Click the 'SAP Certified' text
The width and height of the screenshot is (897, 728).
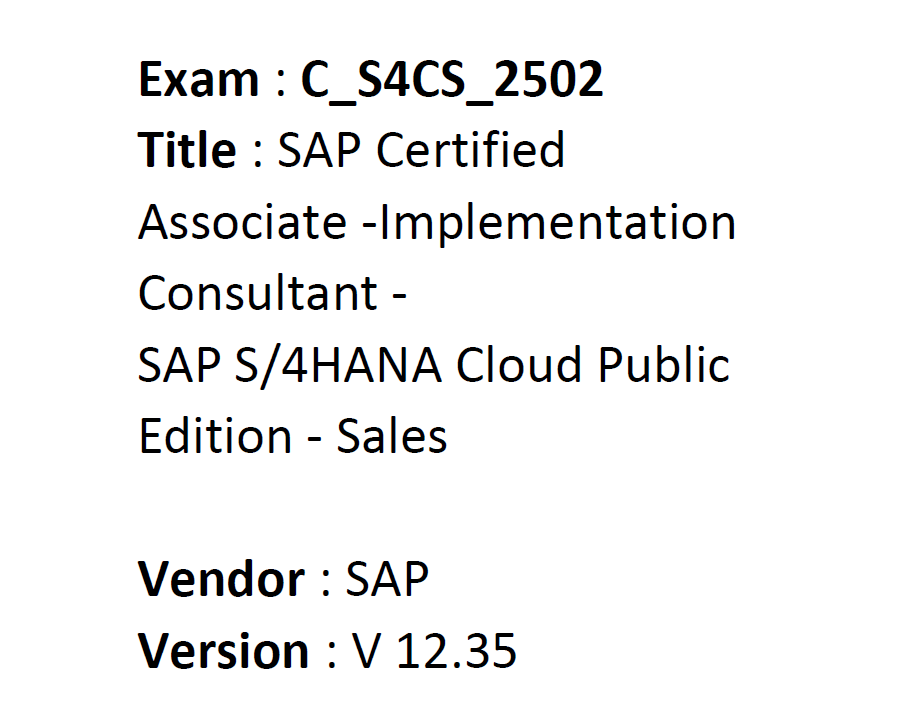coord(421,150)
